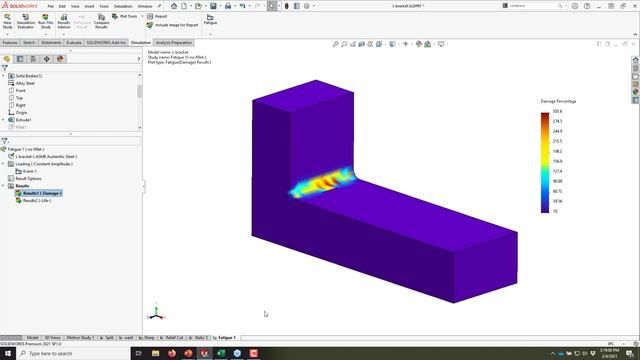Image resolution: width=640 pixels, height=360 pixels.
Task: Switch to Analysis Preparation tab
Action: point(173,42)
